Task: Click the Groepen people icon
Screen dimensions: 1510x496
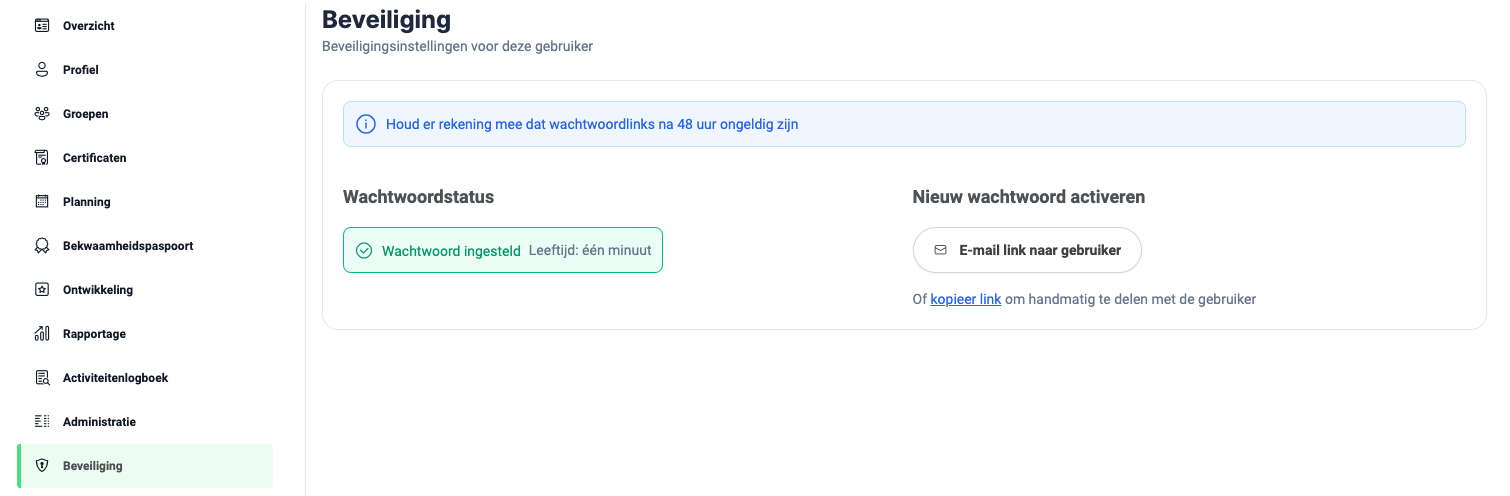Action: pos(42,114)
